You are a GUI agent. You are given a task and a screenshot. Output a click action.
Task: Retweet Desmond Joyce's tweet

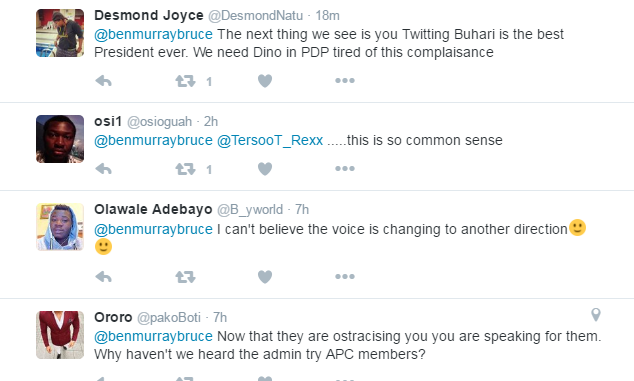(x=186, y=81)
